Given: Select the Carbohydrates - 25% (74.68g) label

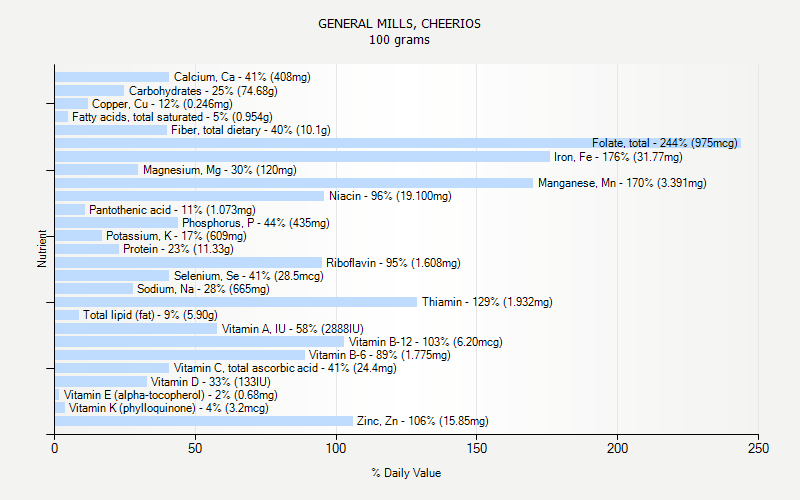Looking at the screenshot, I should click(x=203, y=91).
